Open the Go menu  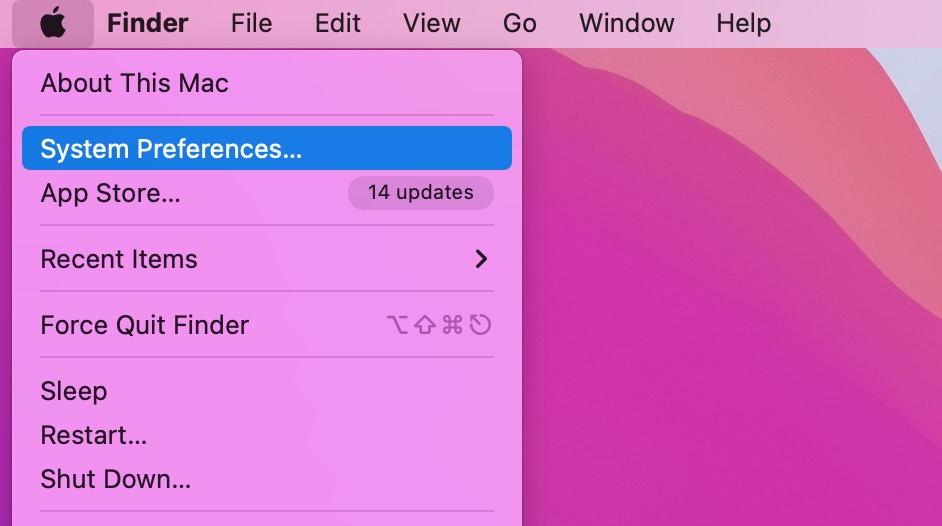(x=519, y=23)
